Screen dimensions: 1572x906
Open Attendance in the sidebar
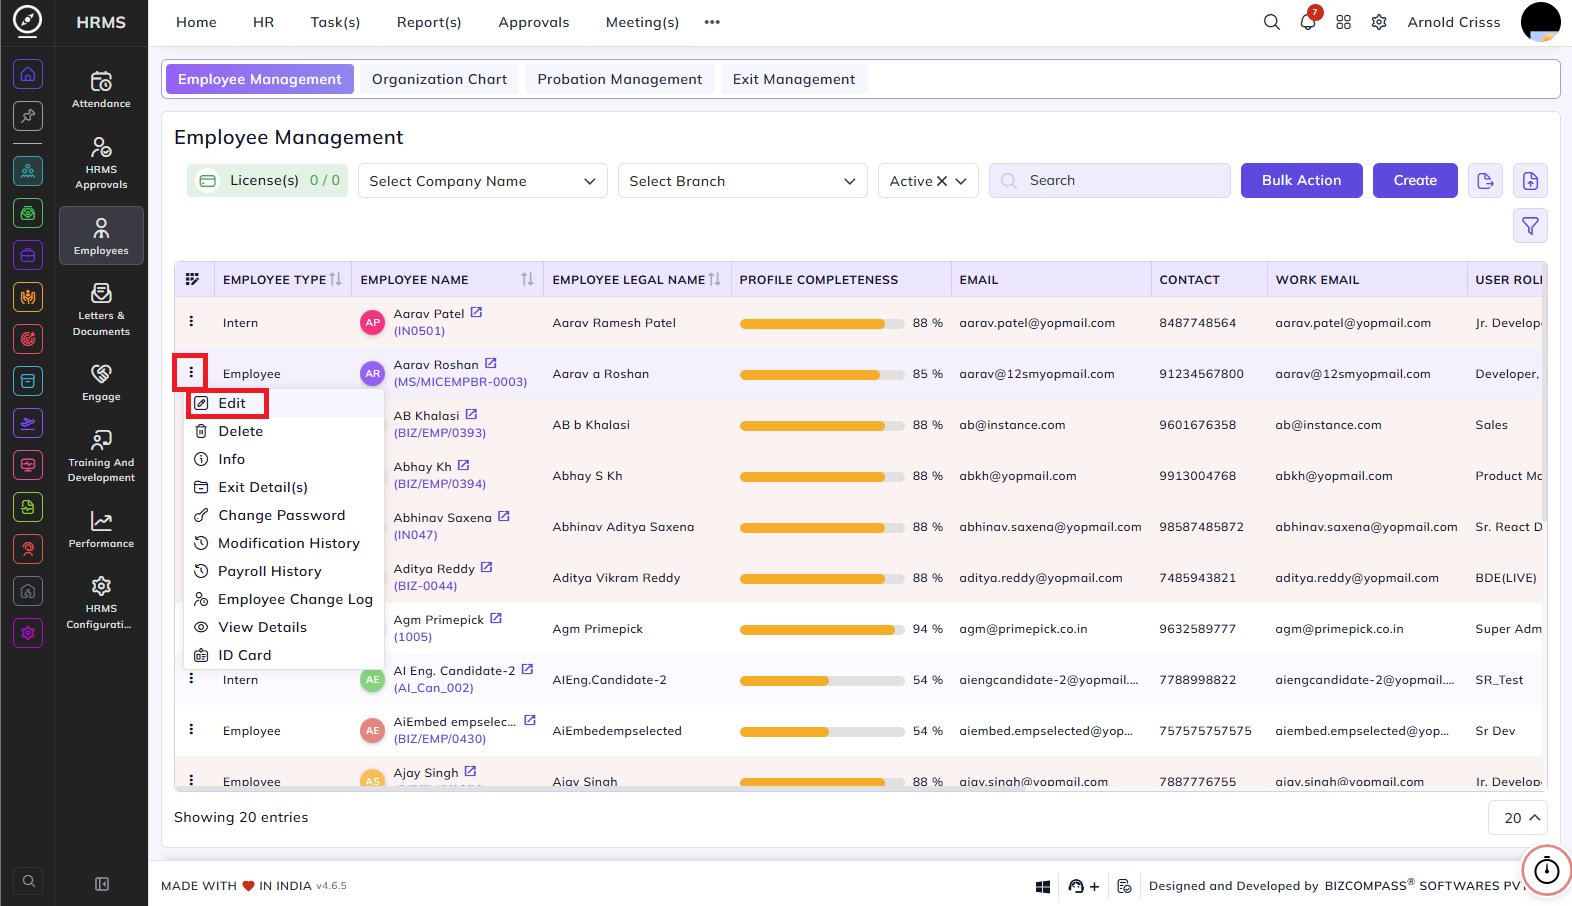(101, 89)
